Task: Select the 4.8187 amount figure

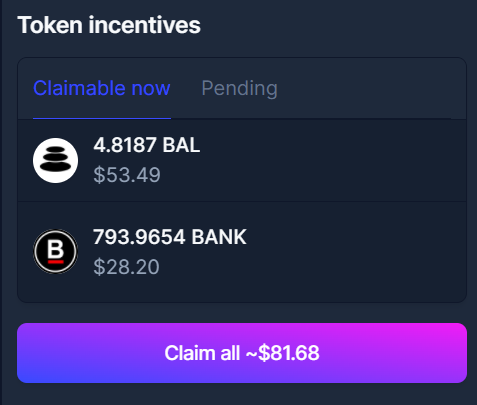Action: (125, 145)
